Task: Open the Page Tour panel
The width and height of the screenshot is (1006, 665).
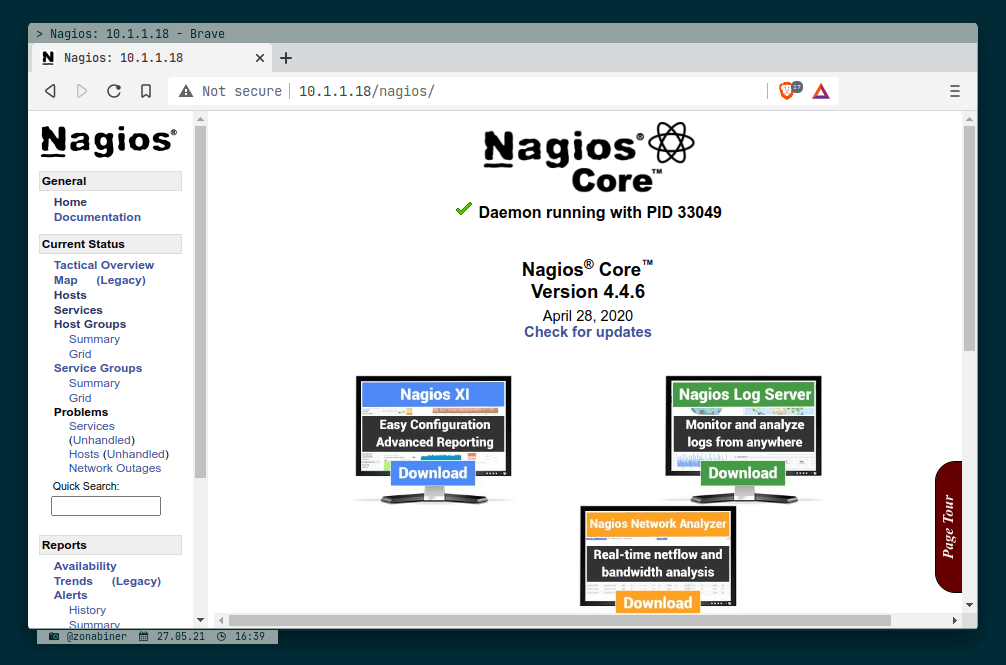Action: pyautogui.click(x=948, y=527)
